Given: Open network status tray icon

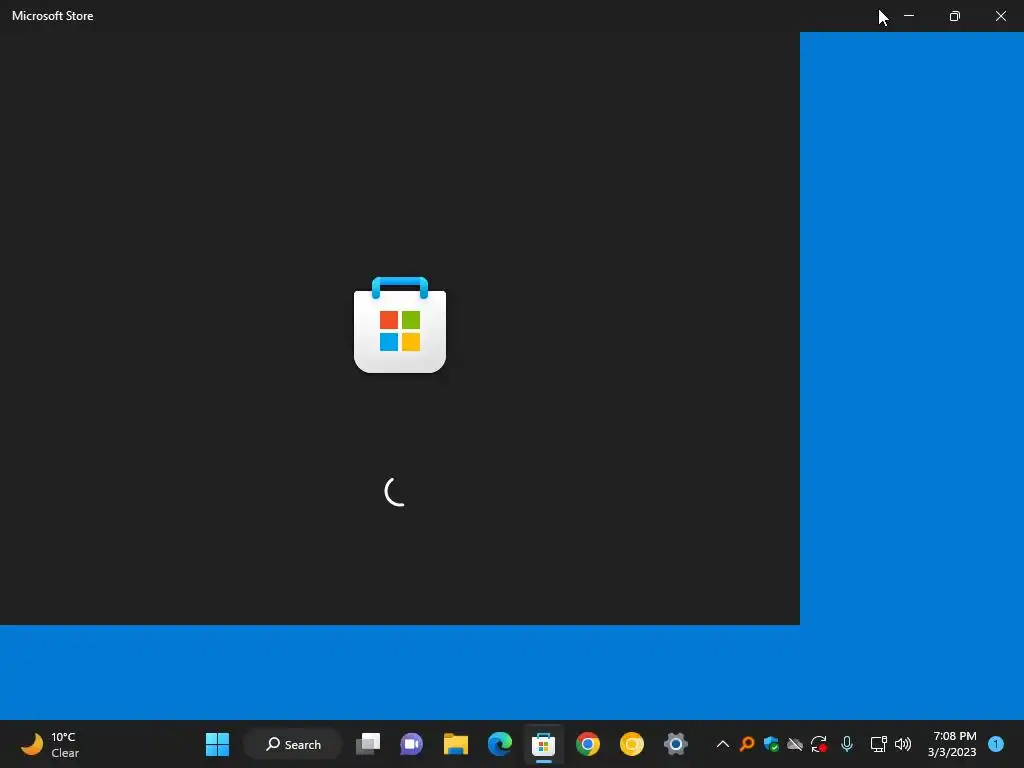Looking at the screenshot, I should [x=878, y=744].
